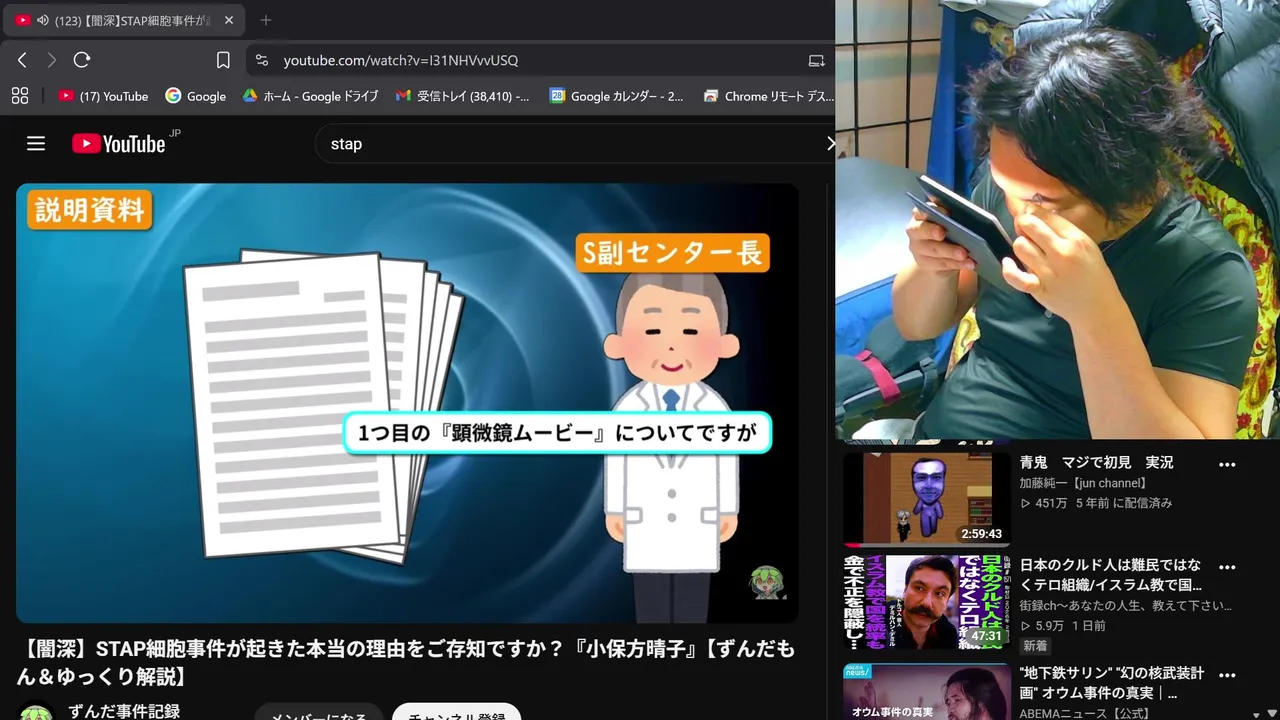The width and height of the screenshot is (1280, 720).
Task: Click the scrollbar down arrow at bottom right
Action: 1271,713
